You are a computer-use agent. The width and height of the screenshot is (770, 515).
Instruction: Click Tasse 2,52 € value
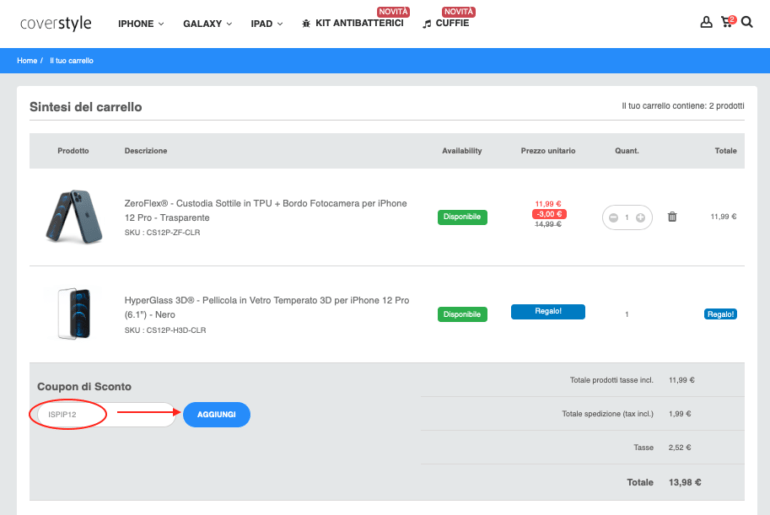click(x=680, y=447)
